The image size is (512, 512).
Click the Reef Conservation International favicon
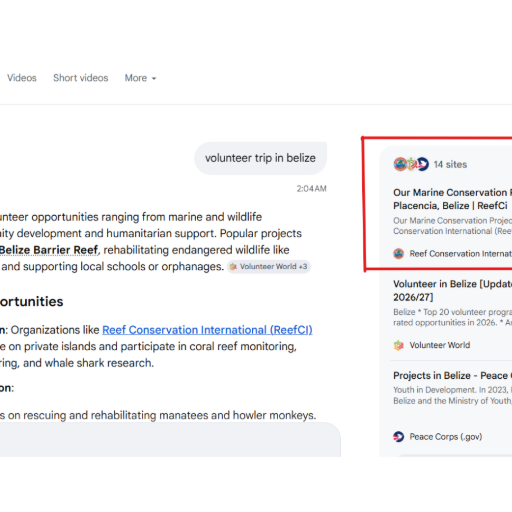(399, 254)
